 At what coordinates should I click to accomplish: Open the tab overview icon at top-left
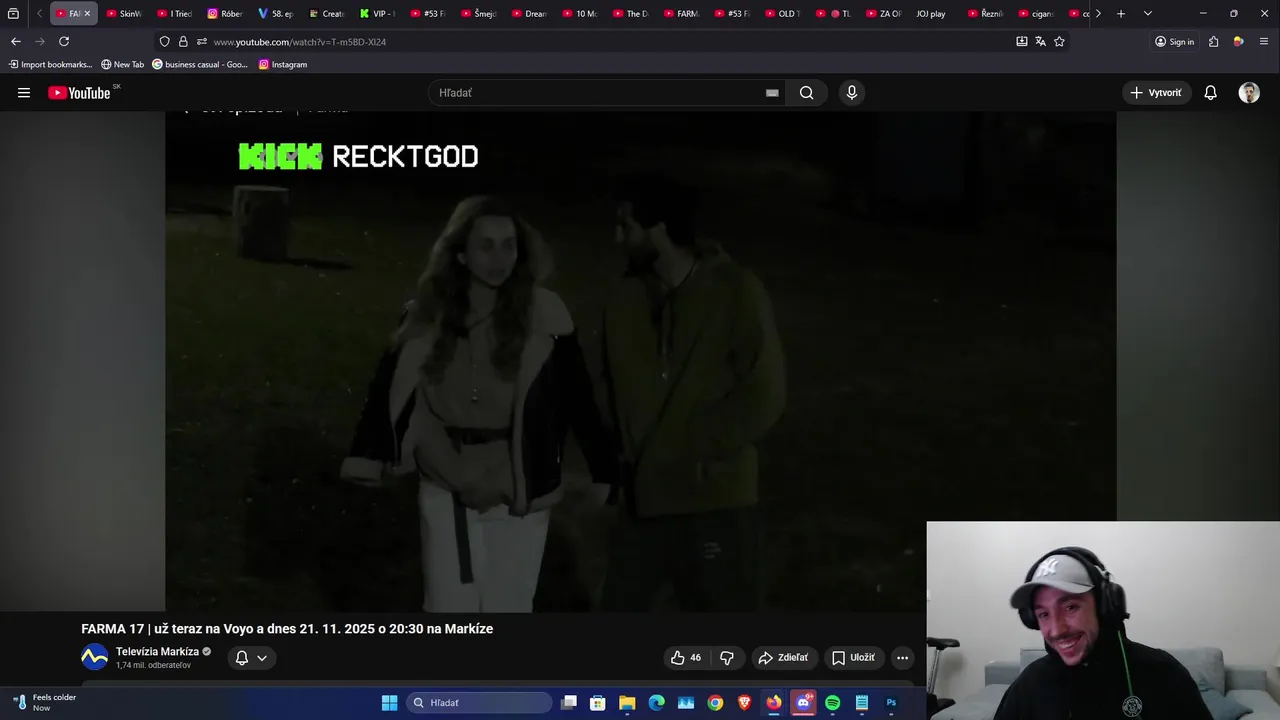pos(13,14)
